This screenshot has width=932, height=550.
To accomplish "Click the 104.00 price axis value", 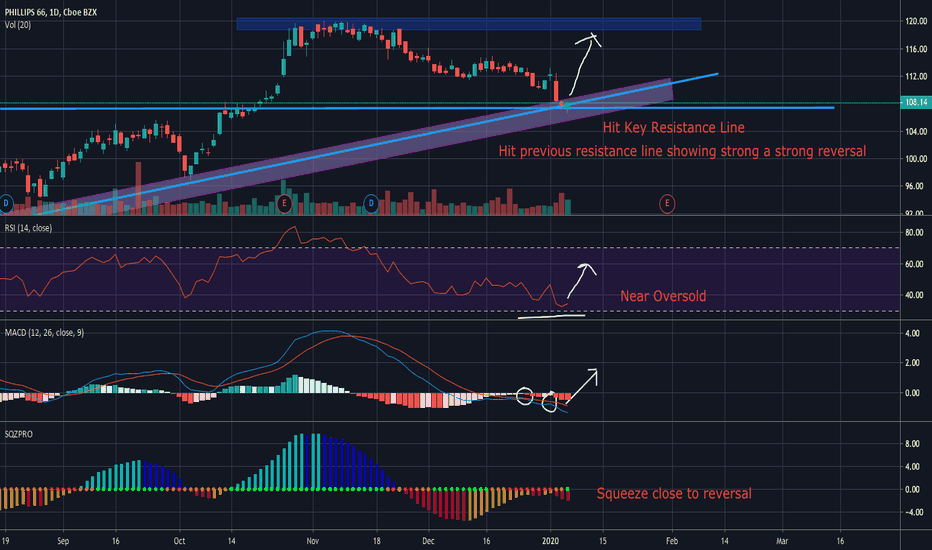I will (x=916, y=131).
